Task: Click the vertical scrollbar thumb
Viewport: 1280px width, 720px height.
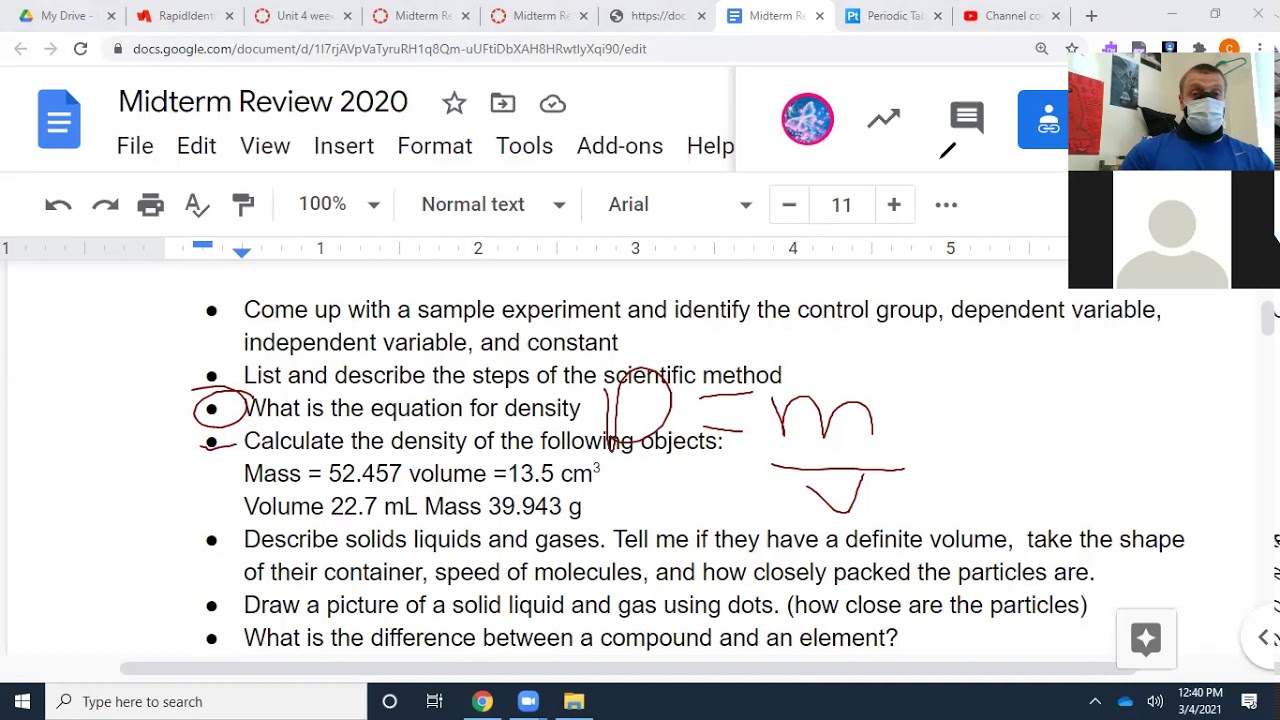Action: point(1269,318)
